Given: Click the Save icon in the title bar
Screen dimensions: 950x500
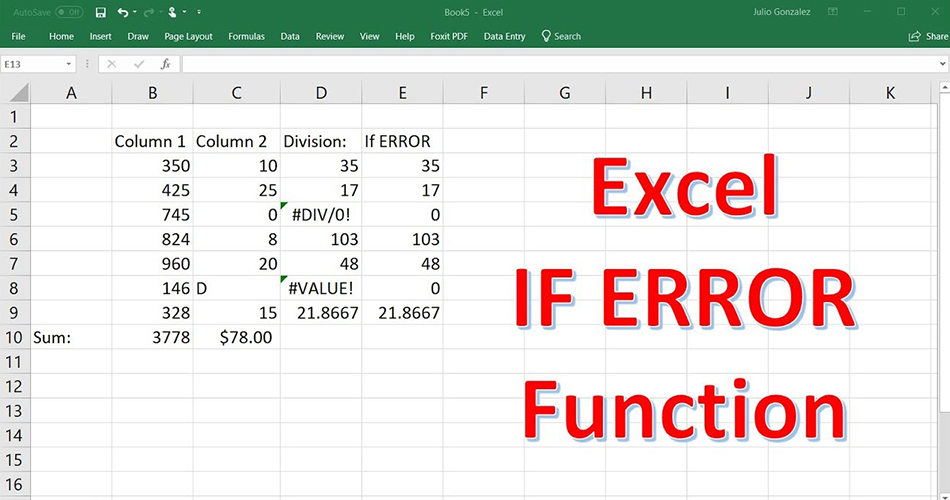Looking at the screenshot, I should click(100, 12).
